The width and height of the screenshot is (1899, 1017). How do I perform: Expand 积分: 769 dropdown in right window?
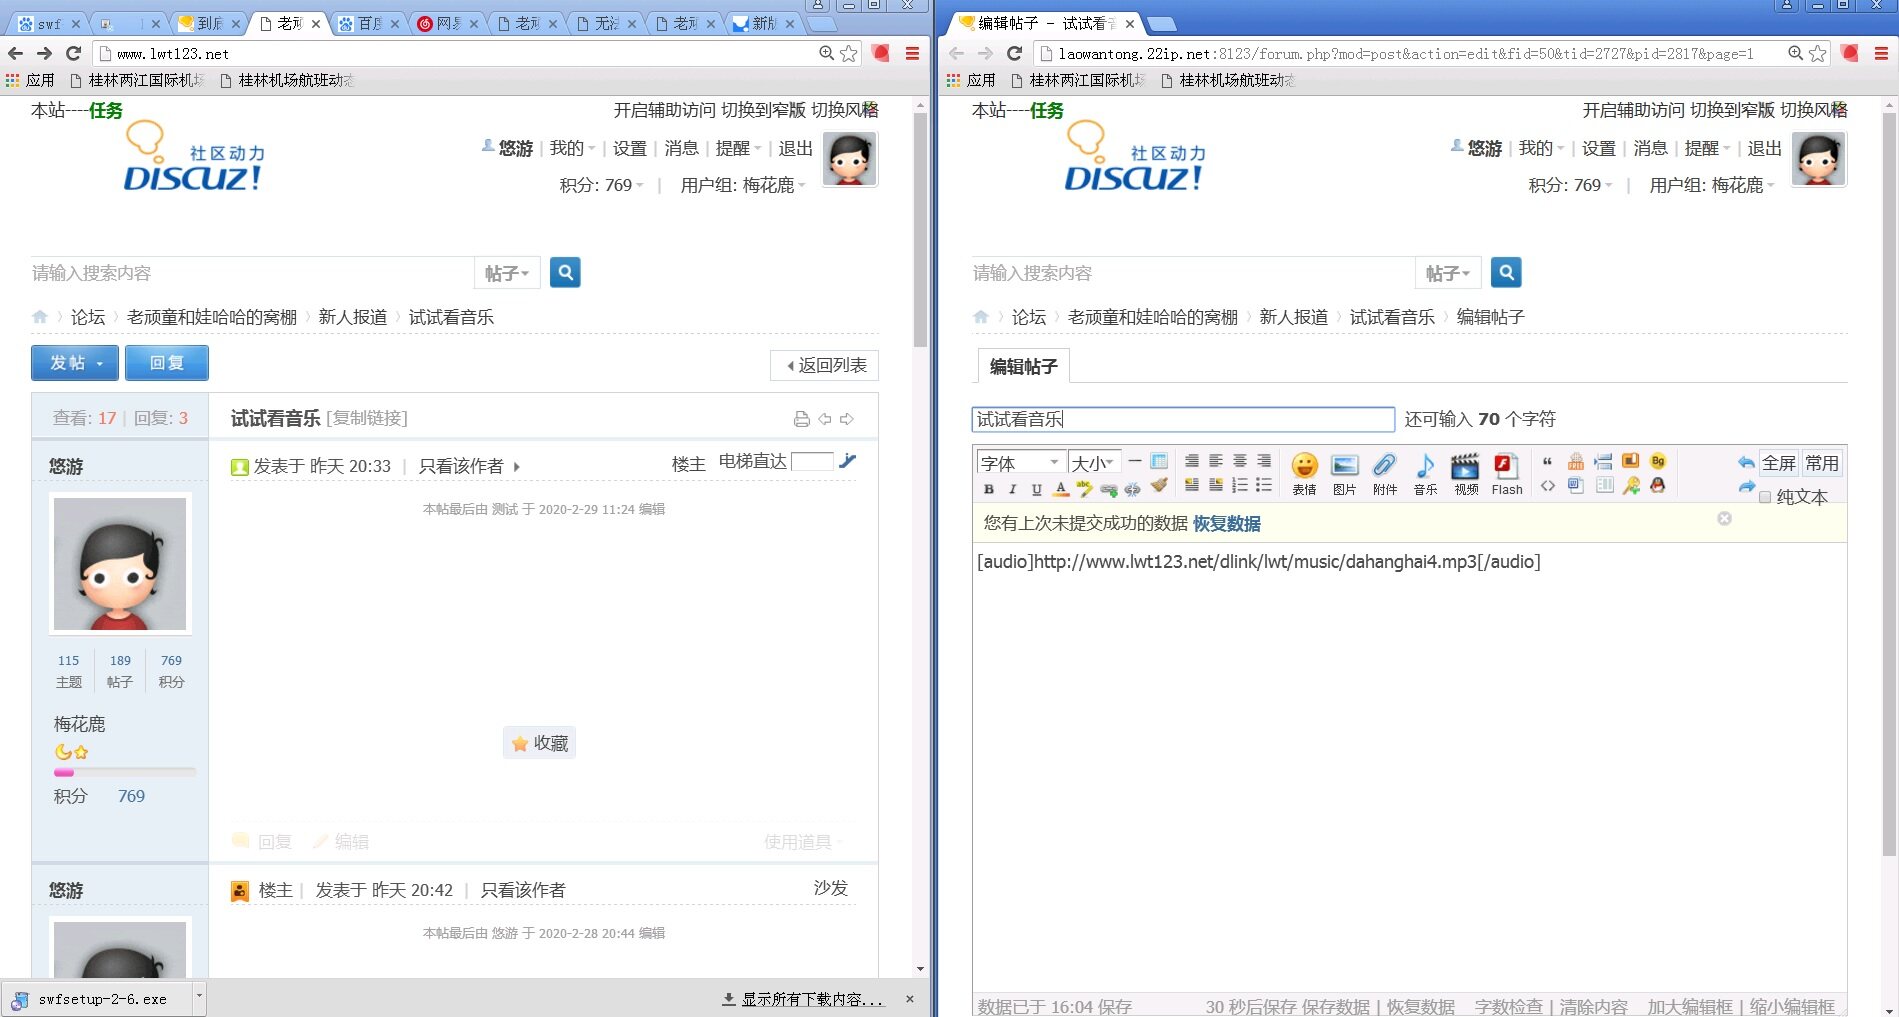point(1570,185)
